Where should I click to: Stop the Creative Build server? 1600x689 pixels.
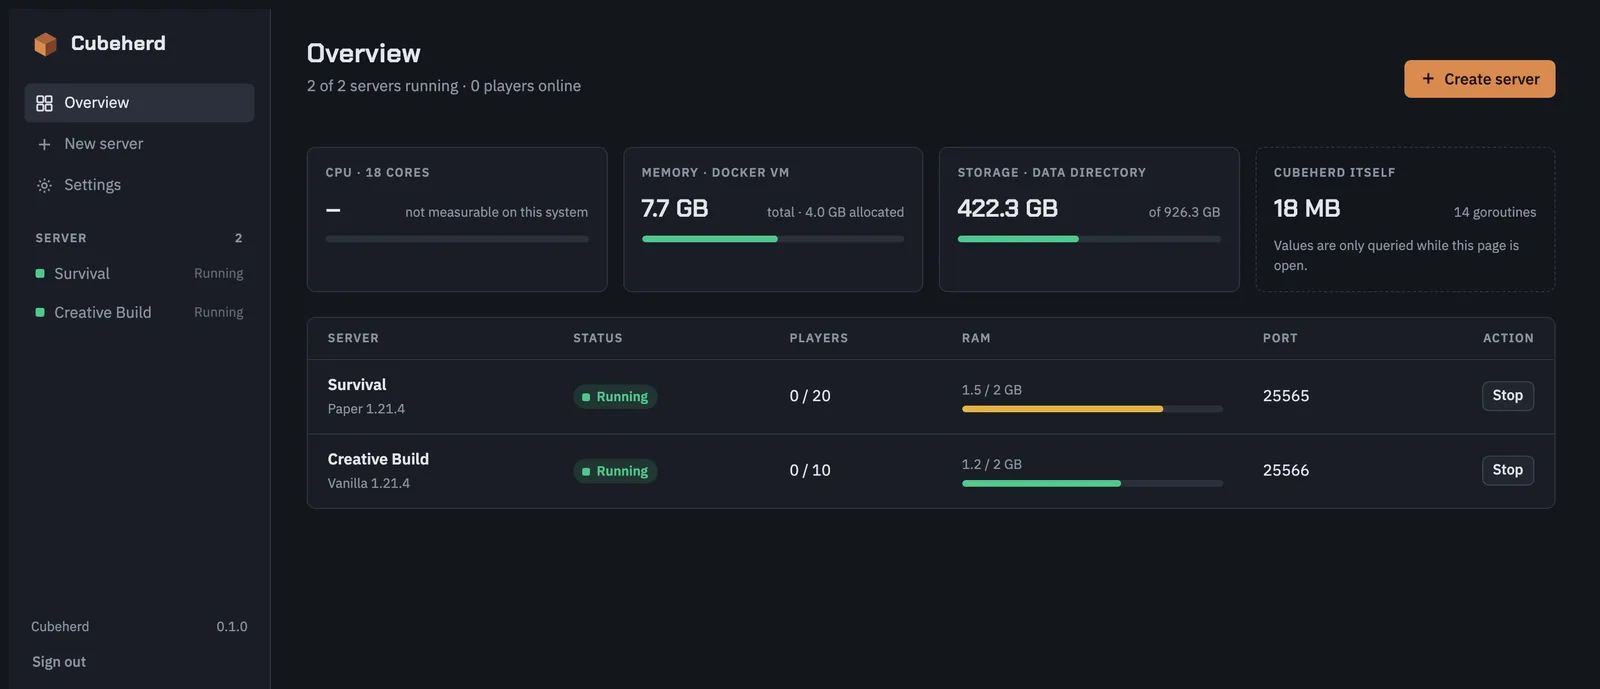coord(1507,470)
